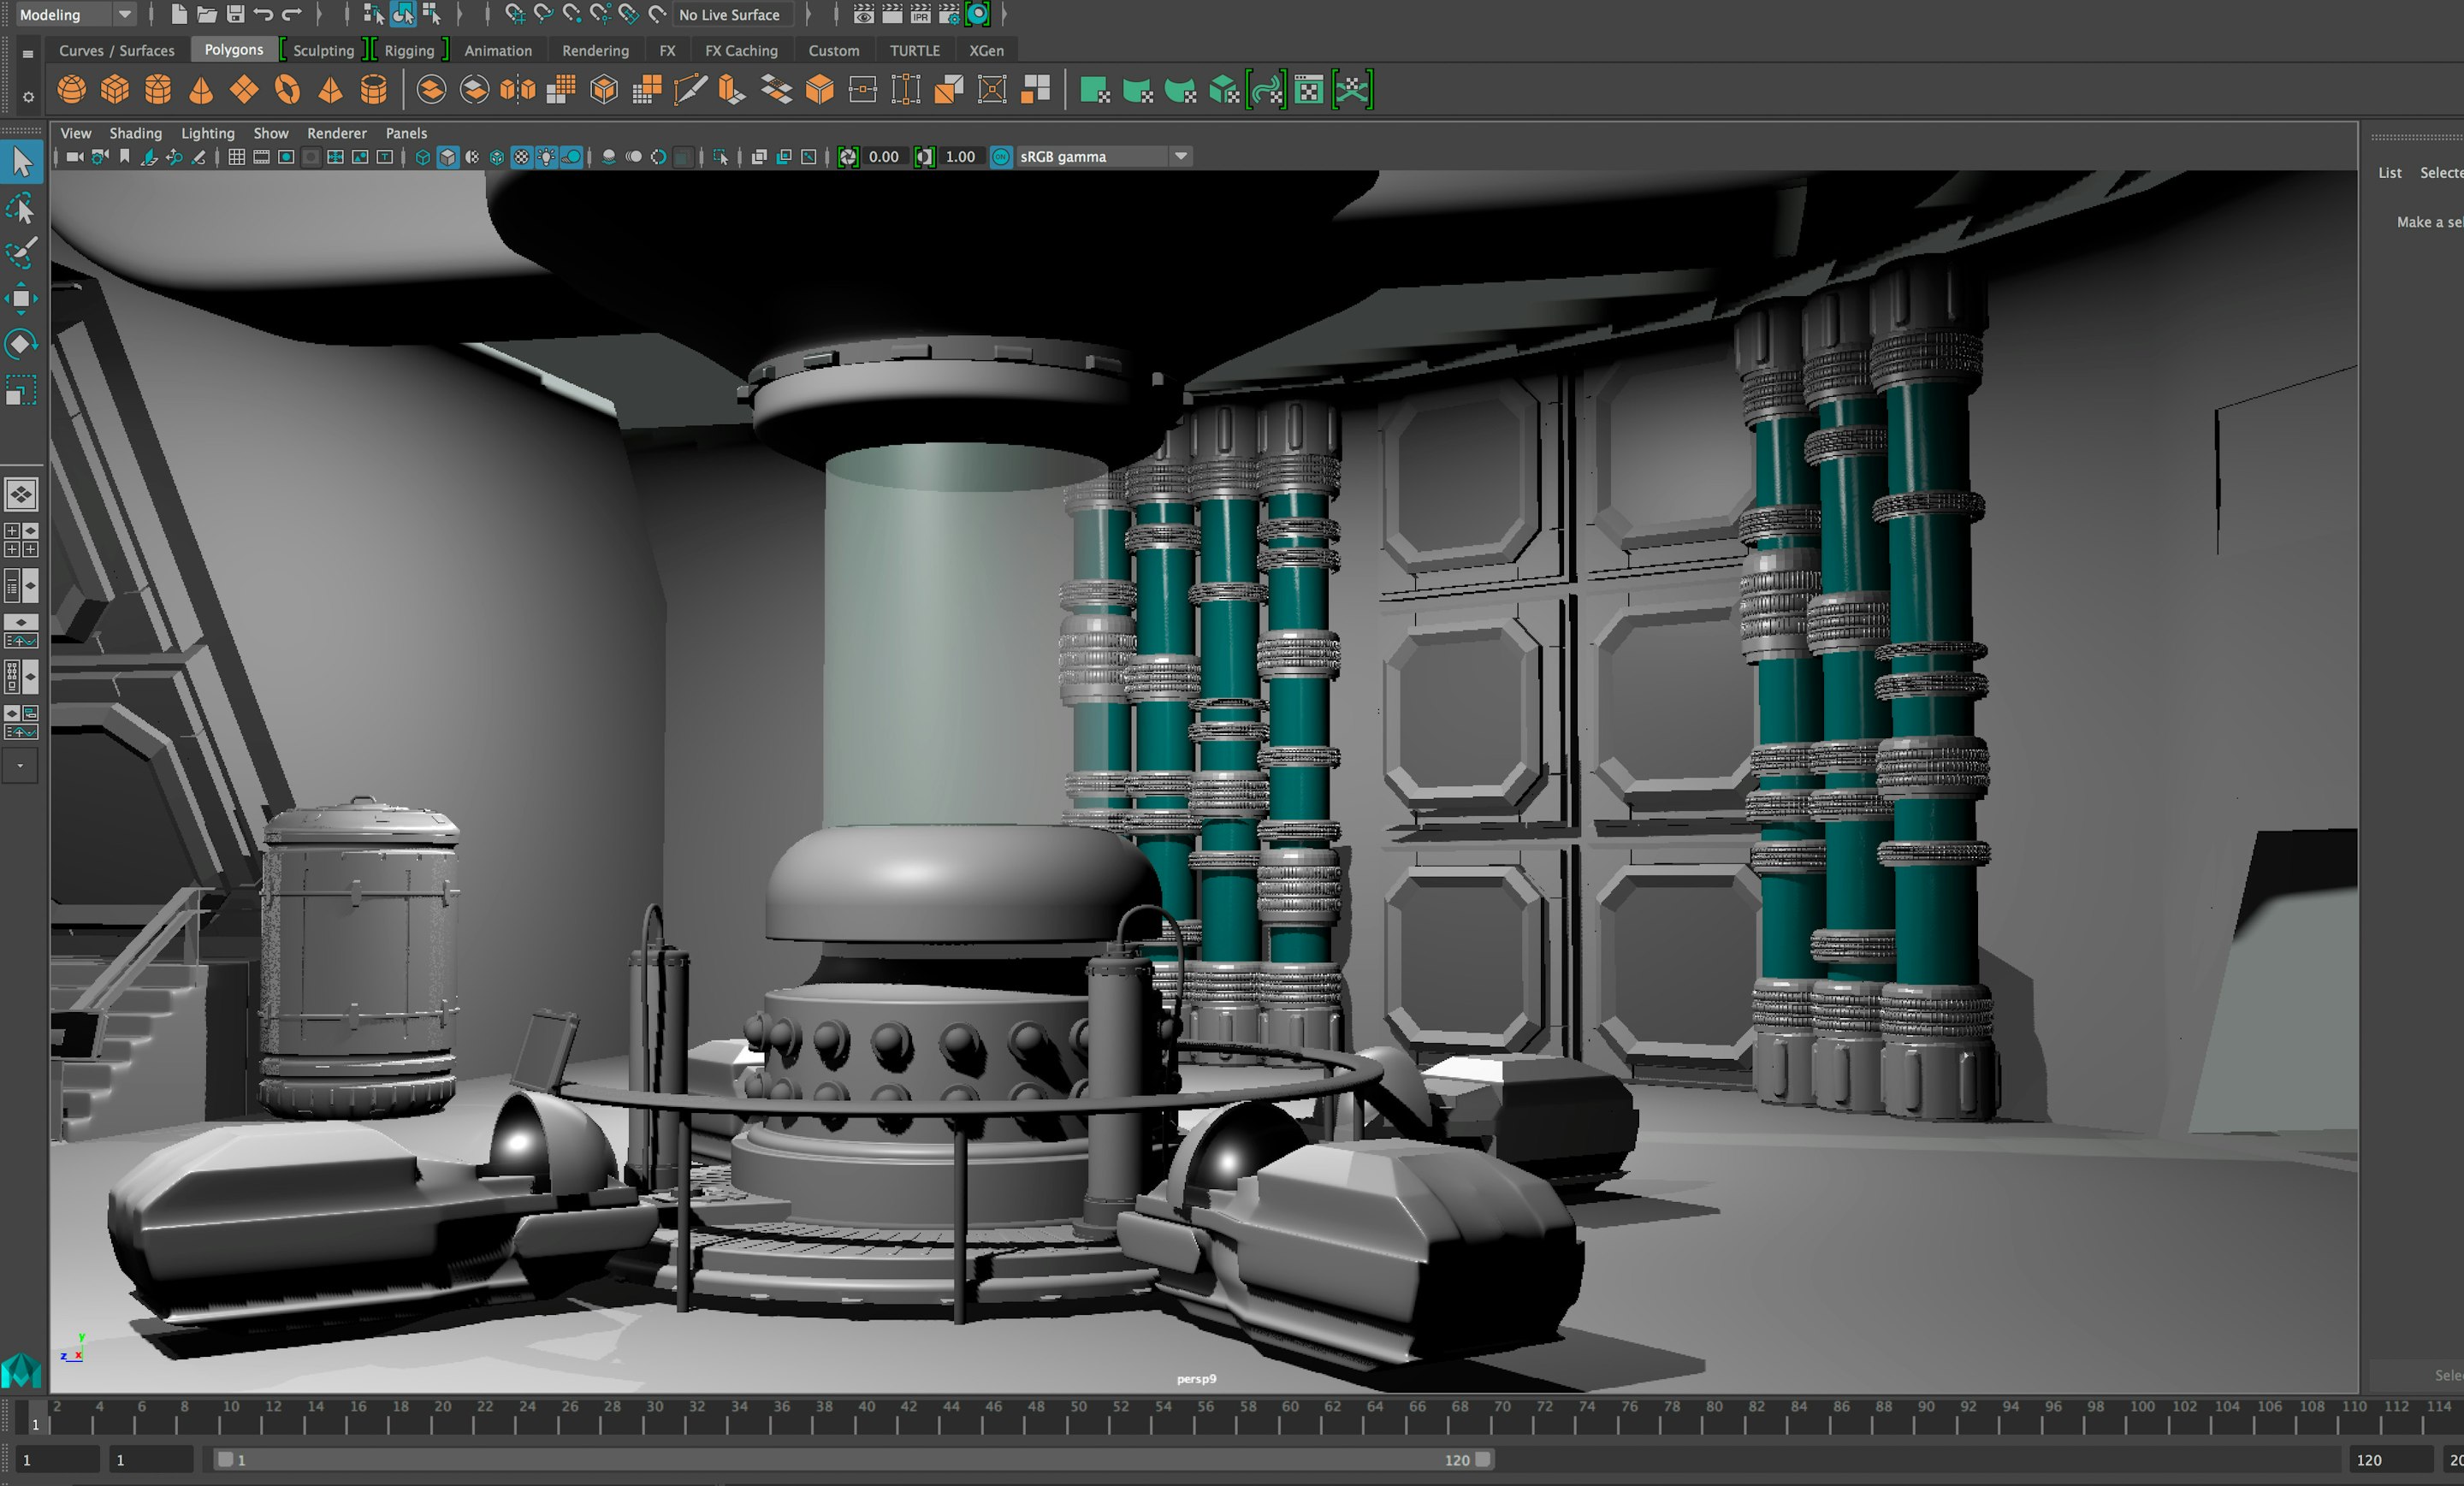The image size is (2464, 1486).
Task: Toggle textured display checker icon
Action: [x=522, y=157]
